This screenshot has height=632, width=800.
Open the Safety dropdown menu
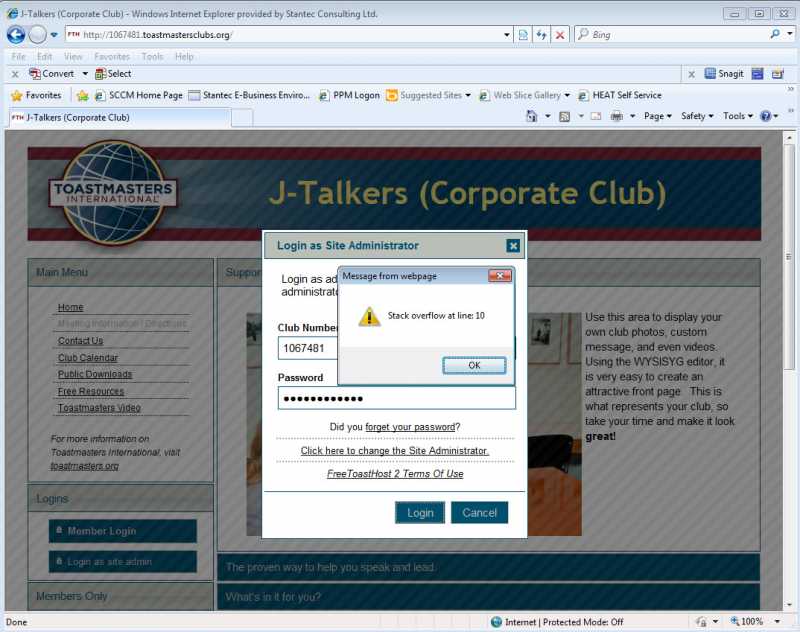(697, 116)
